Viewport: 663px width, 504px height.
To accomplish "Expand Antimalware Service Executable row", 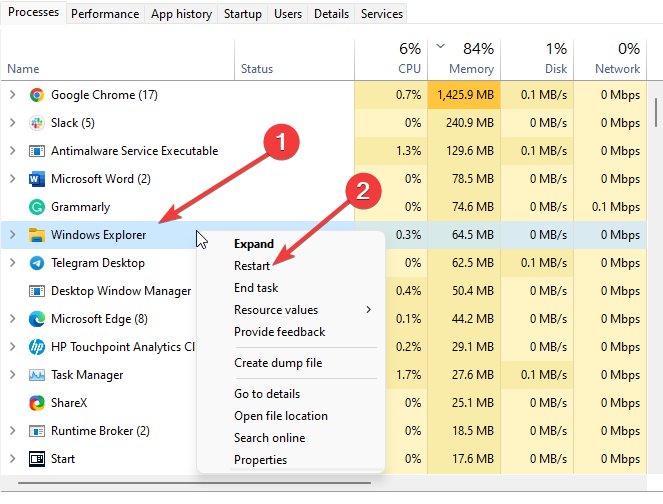I will pyautogui.click(x=13, y=151).
